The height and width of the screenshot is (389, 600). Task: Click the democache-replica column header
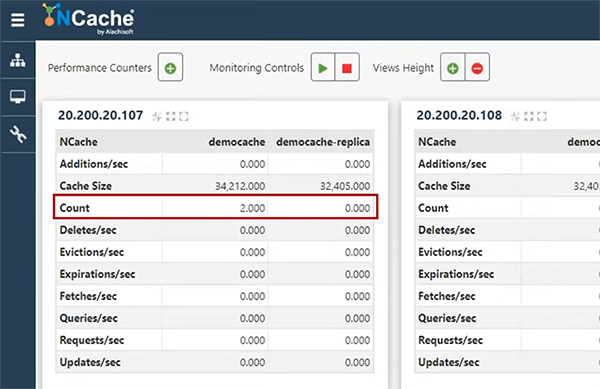[x=323, y=142]
